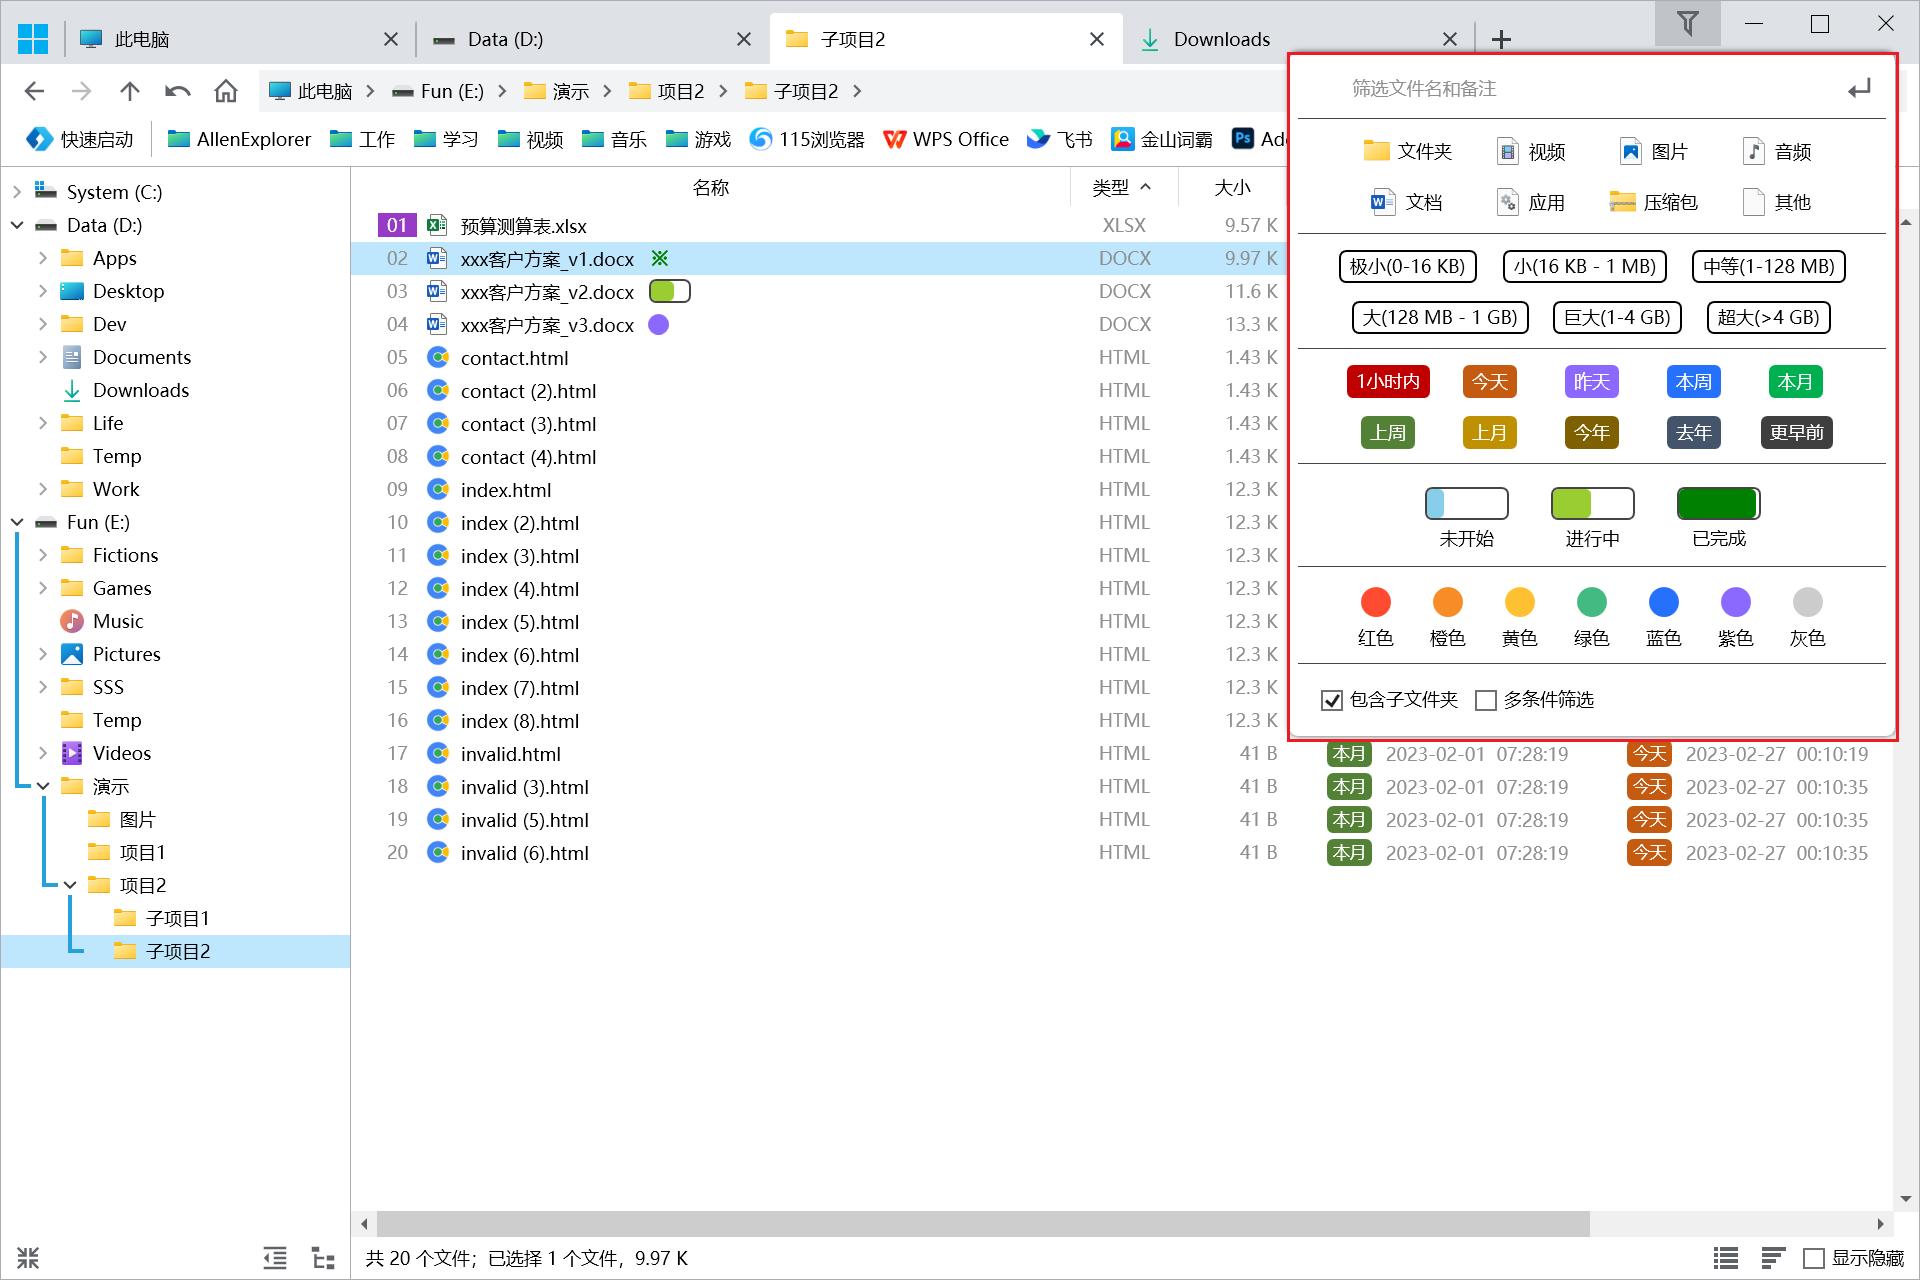Click the filter funnel icon in title bar
Screen dimensions: 1920x1280
(x=1687, y=24)
